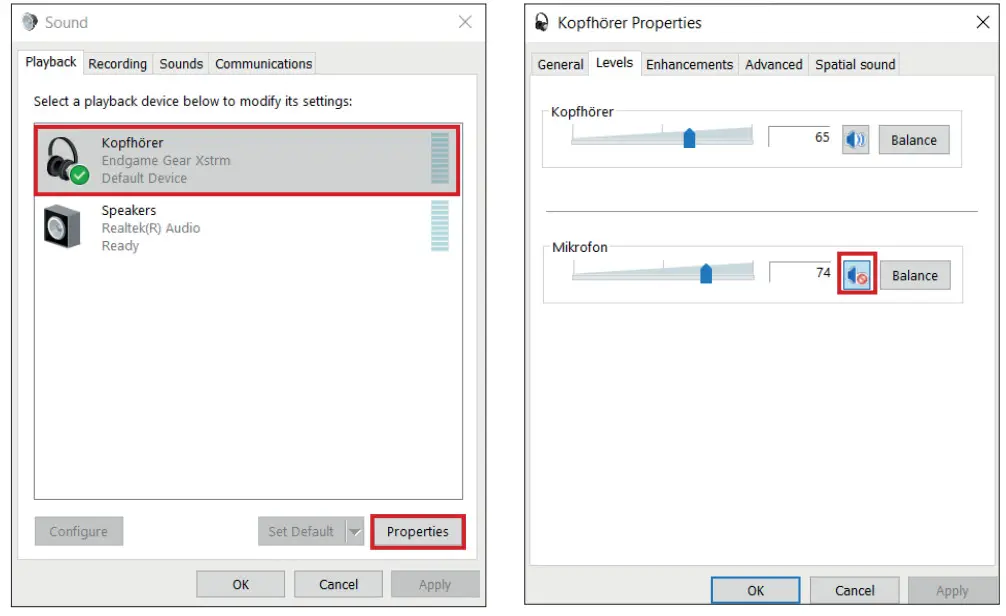Switch to the Enhancements tab
The image size is (1006, 616).
click(x=689, y=64)
